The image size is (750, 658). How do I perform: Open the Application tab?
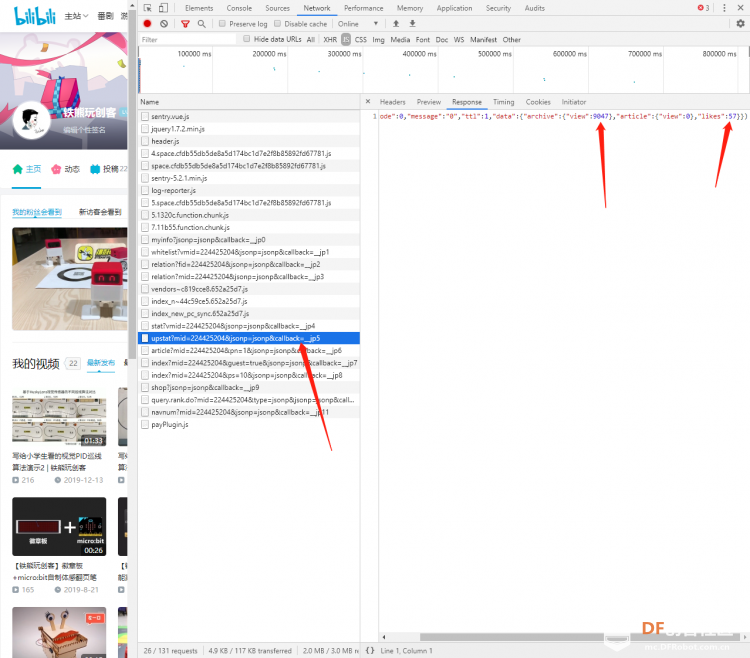coord(454,8)
